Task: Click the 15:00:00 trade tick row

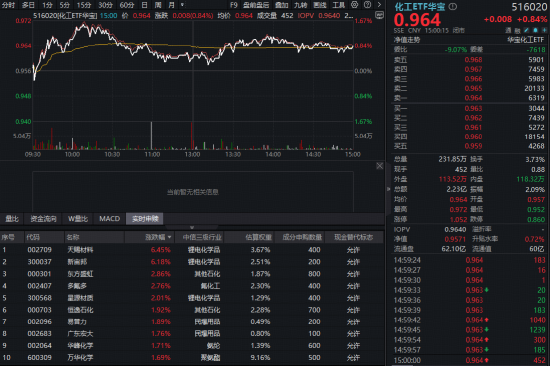Action: pyautogui.click(x=469, y=360)
